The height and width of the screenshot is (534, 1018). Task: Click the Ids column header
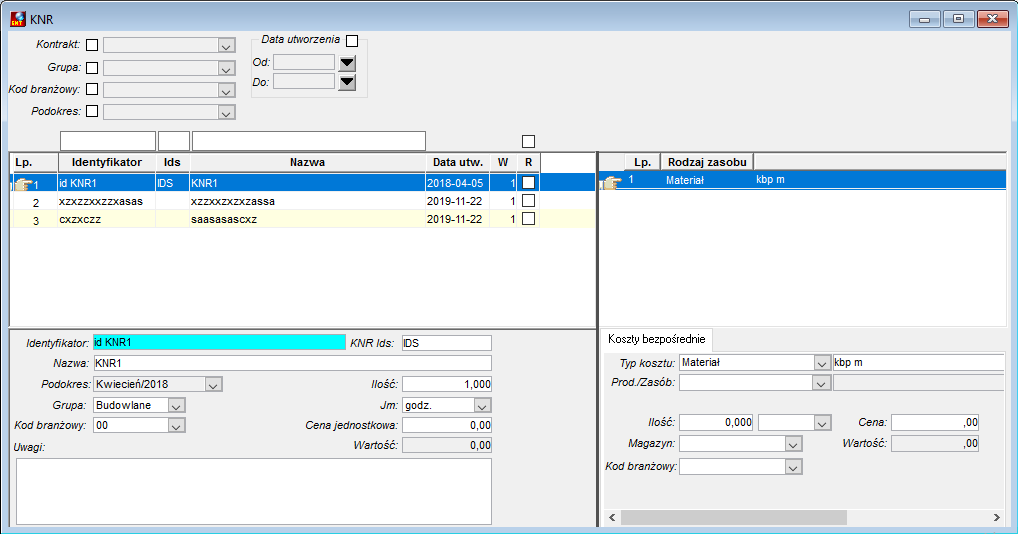click(x=172, y=162)
